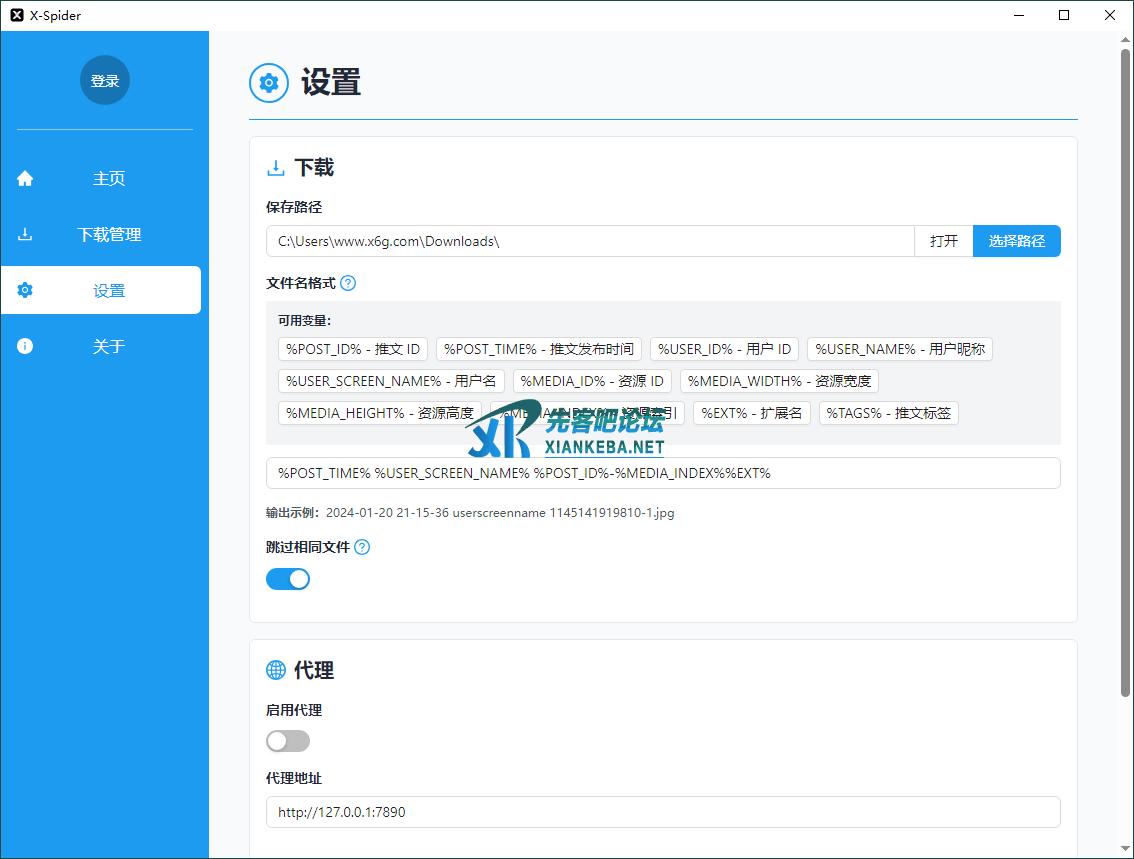Click the globe icon beside proxy heading

pyautogui.click(x=276, y=670)
